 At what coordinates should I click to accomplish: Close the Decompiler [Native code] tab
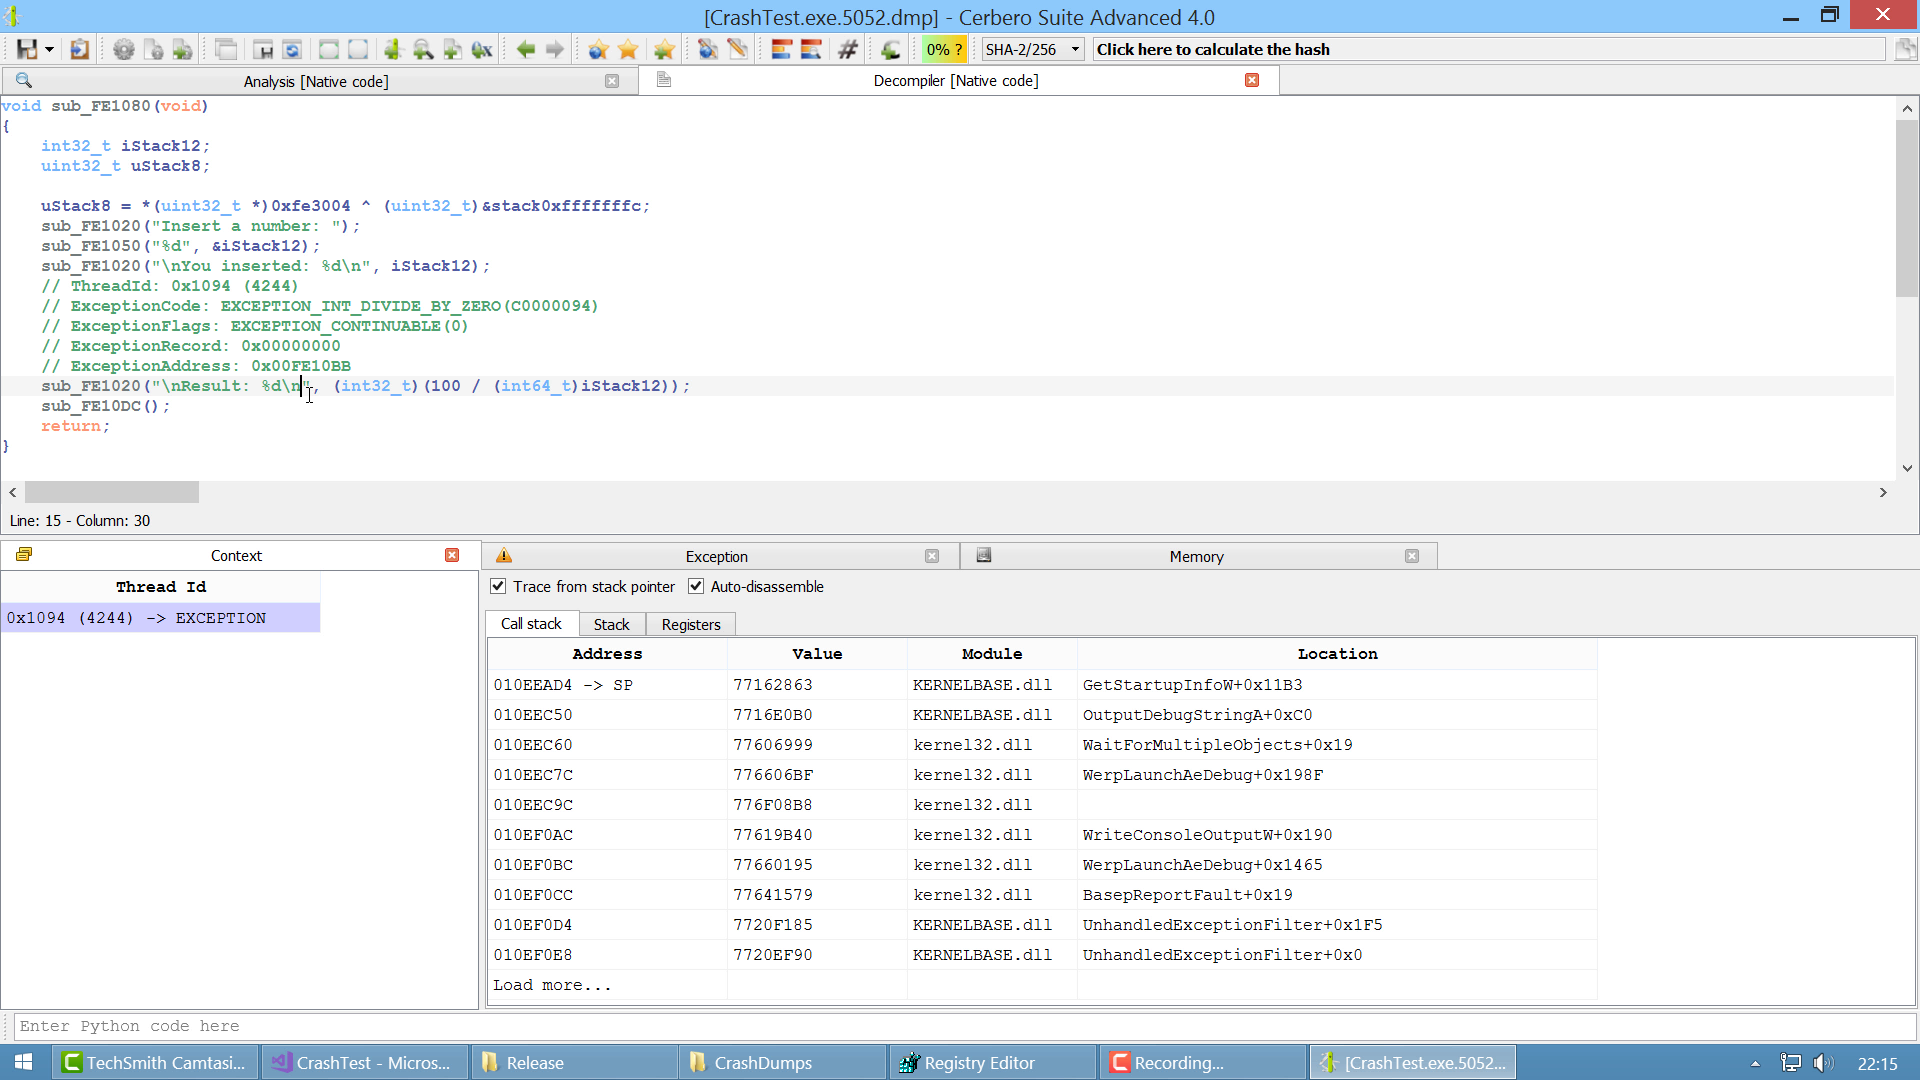click(1252, 80)
